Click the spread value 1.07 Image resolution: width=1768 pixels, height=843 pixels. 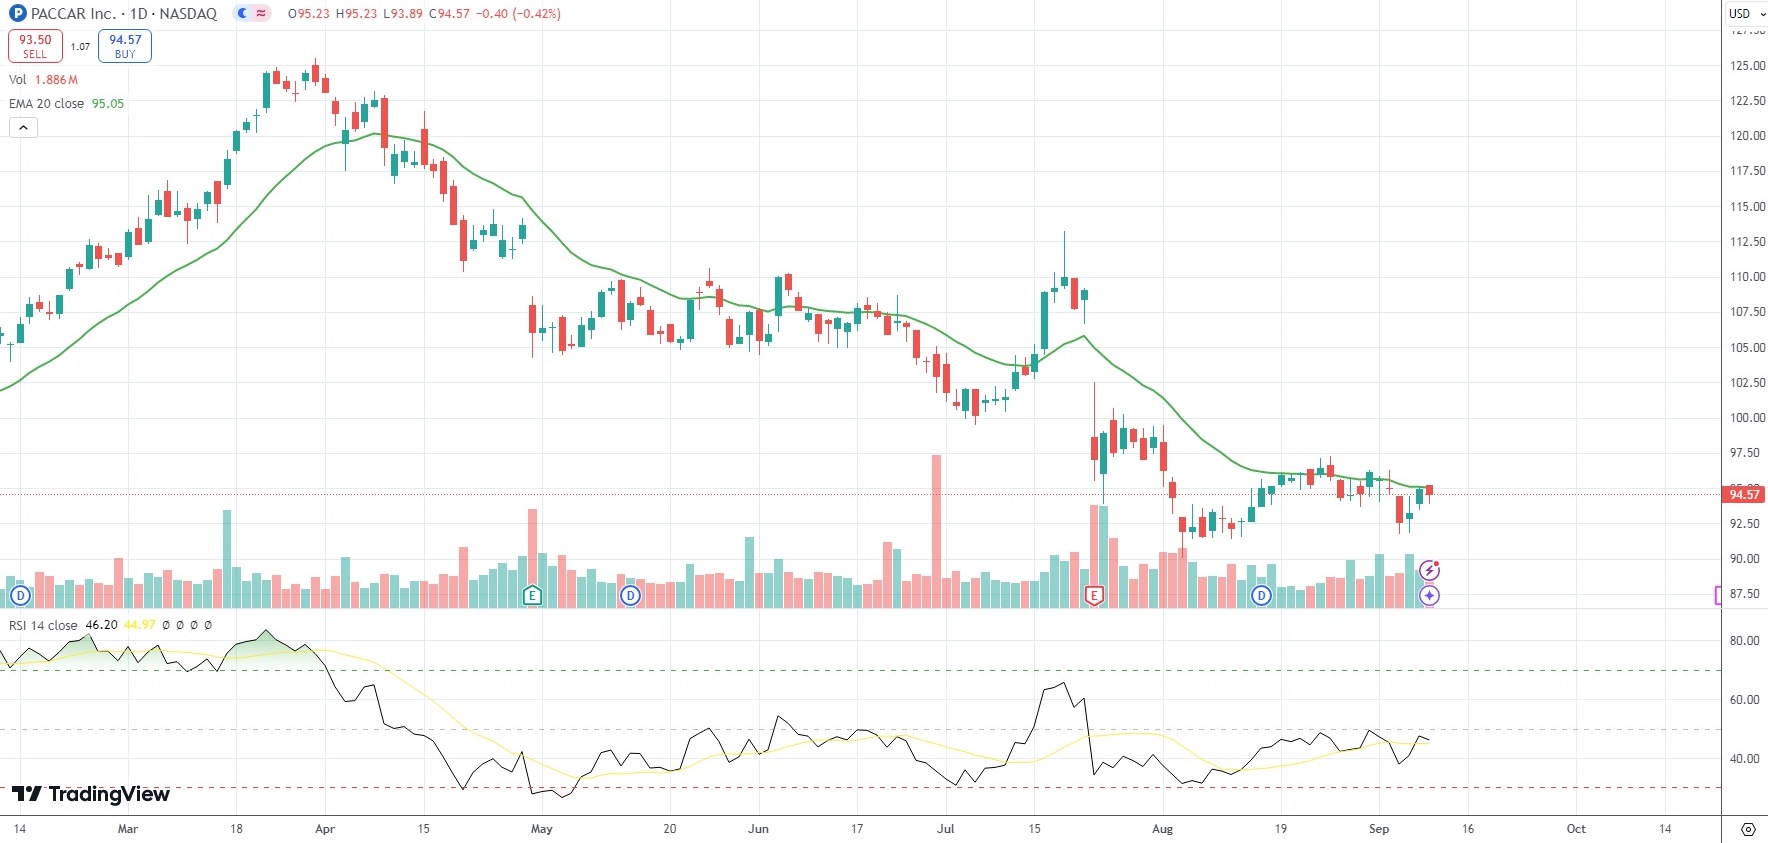point(80,46)
